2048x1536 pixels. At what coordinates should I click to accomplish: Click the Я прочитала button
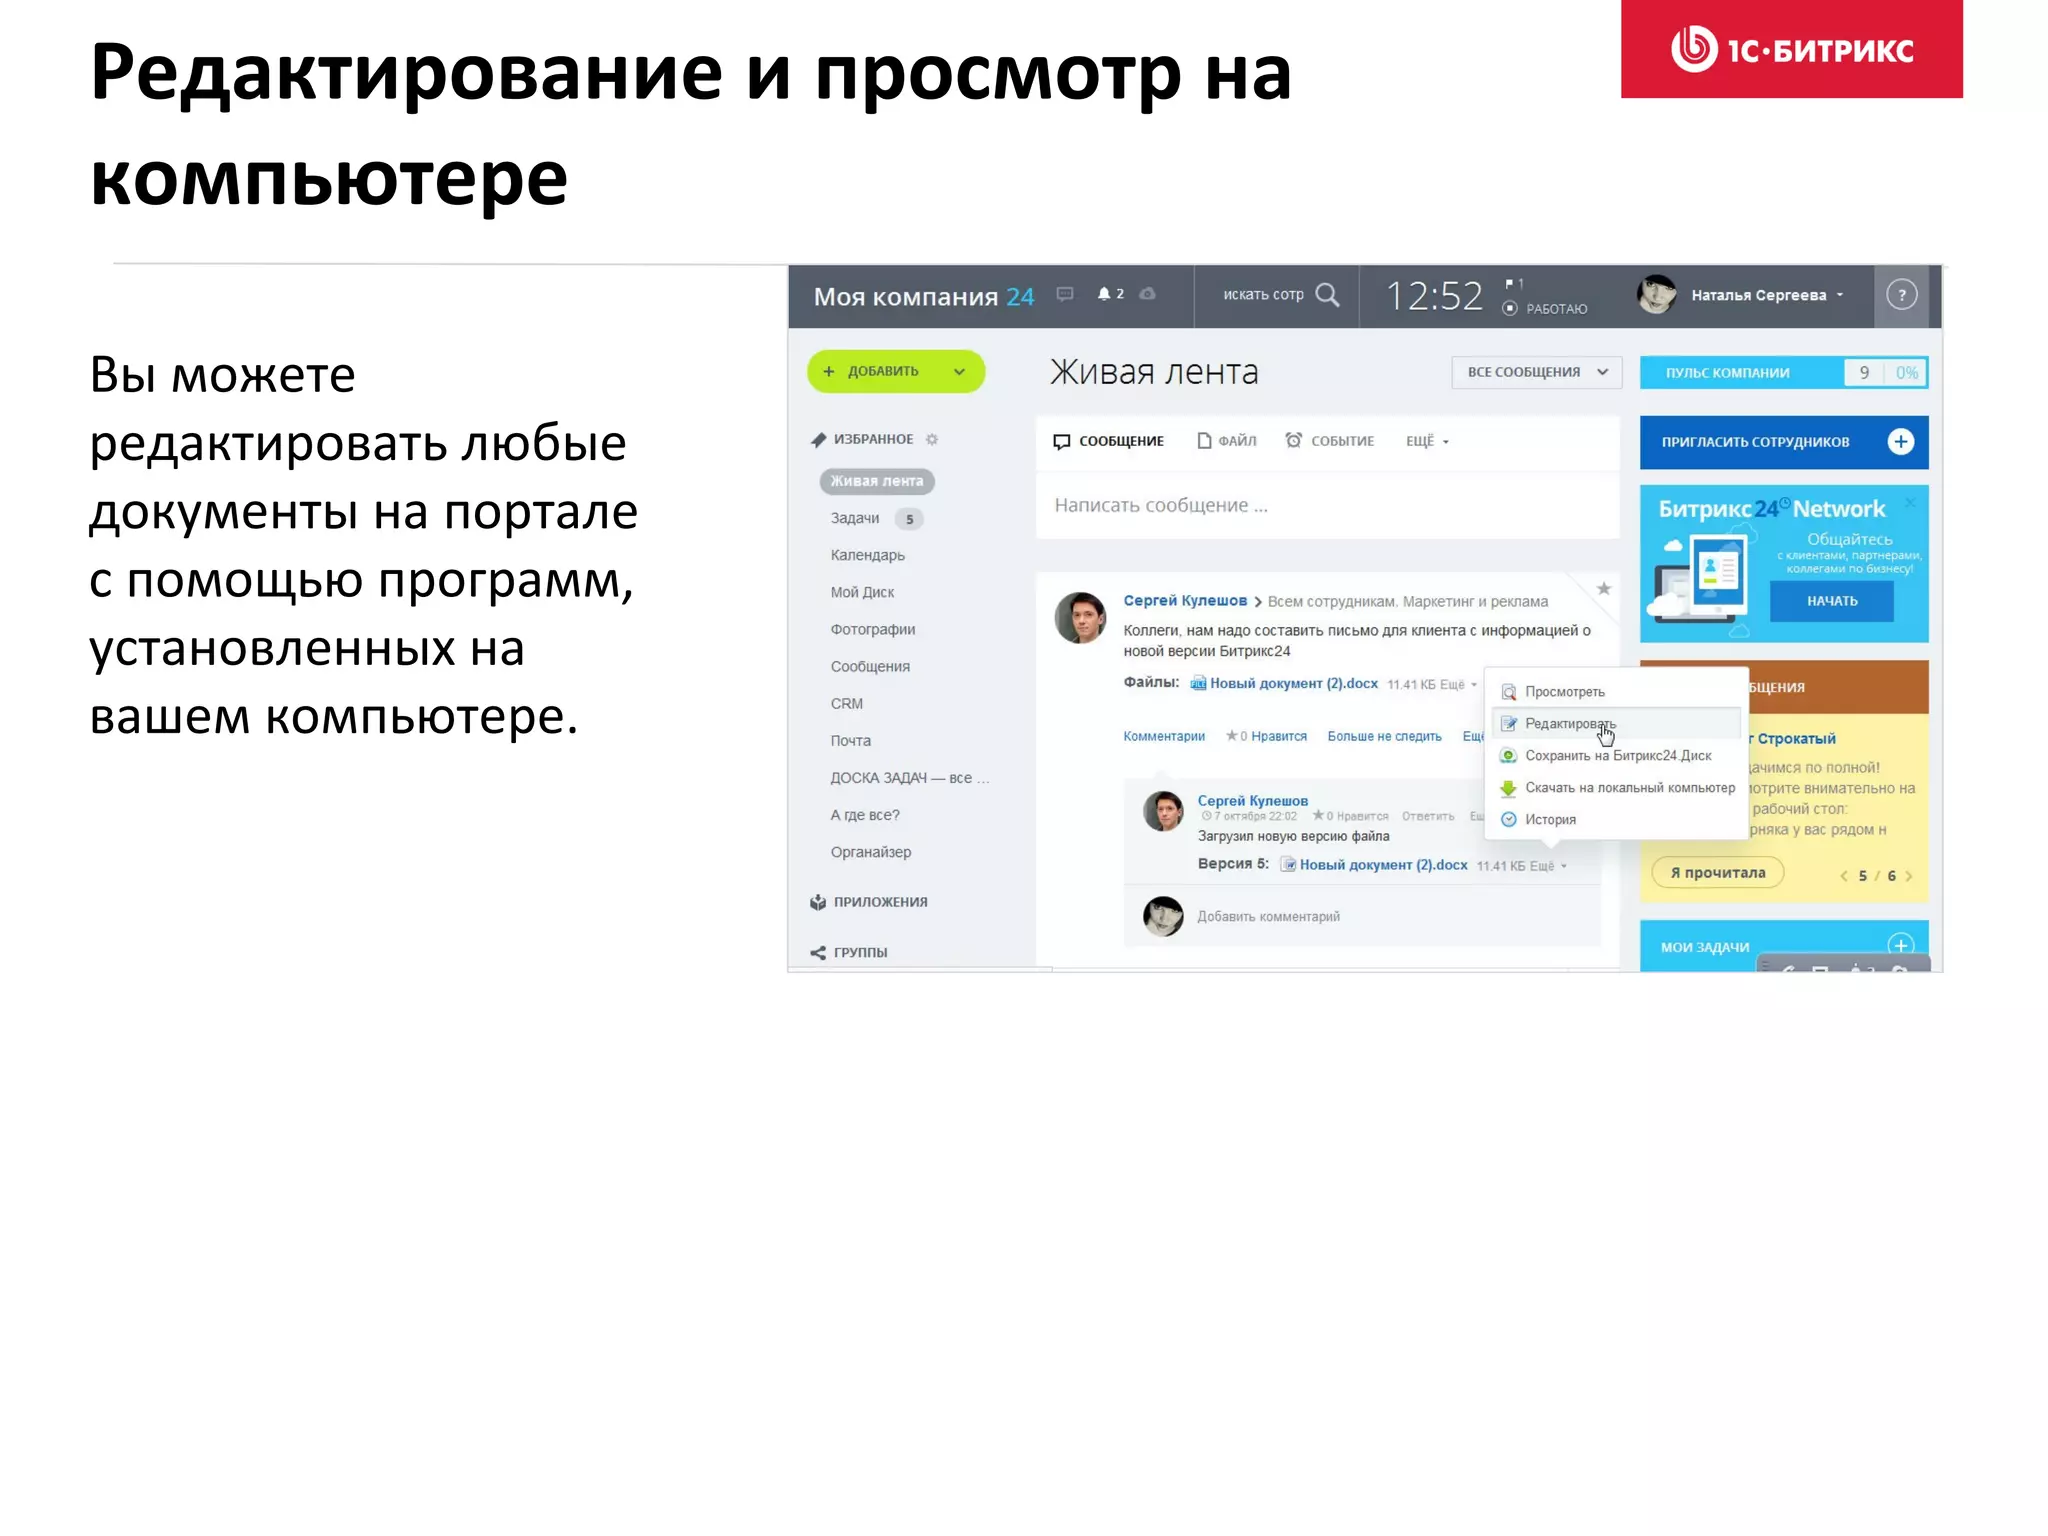pyautogui.click(x=1717, y=873)
